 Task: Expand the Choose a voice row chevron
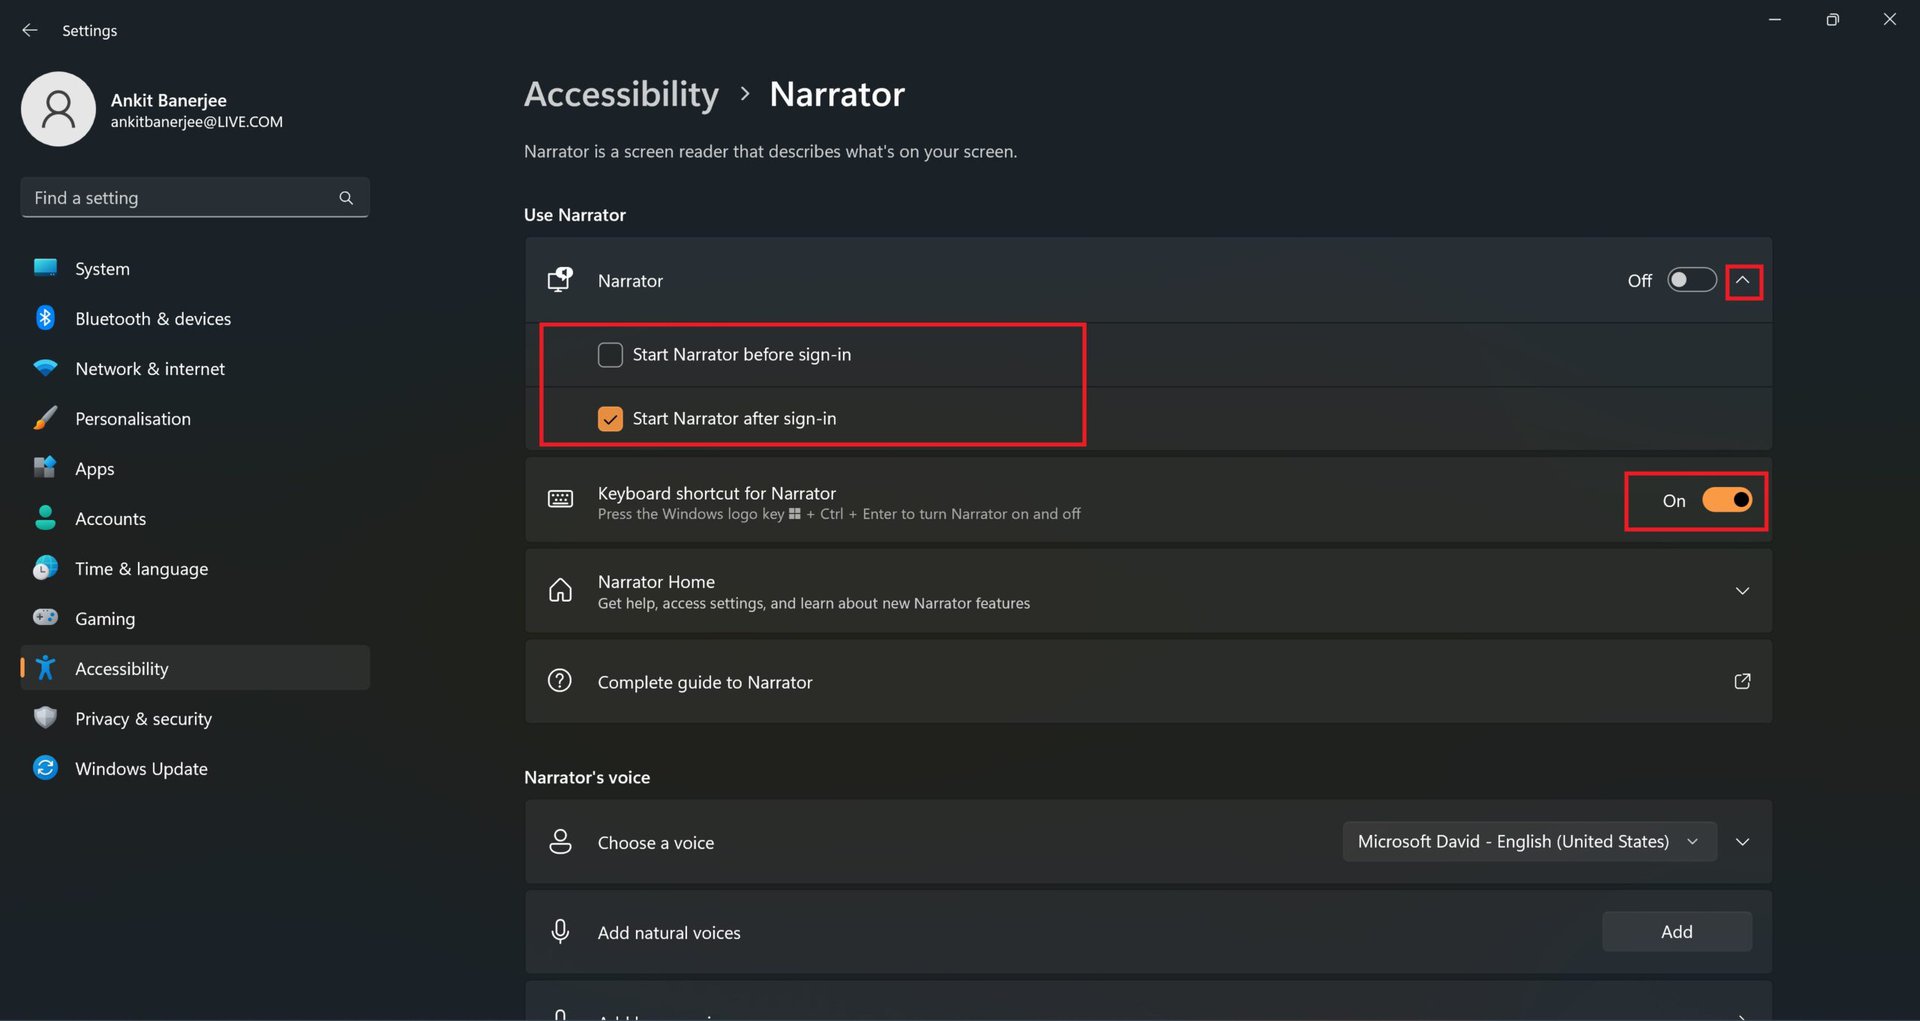click(x=1742, y=842)
